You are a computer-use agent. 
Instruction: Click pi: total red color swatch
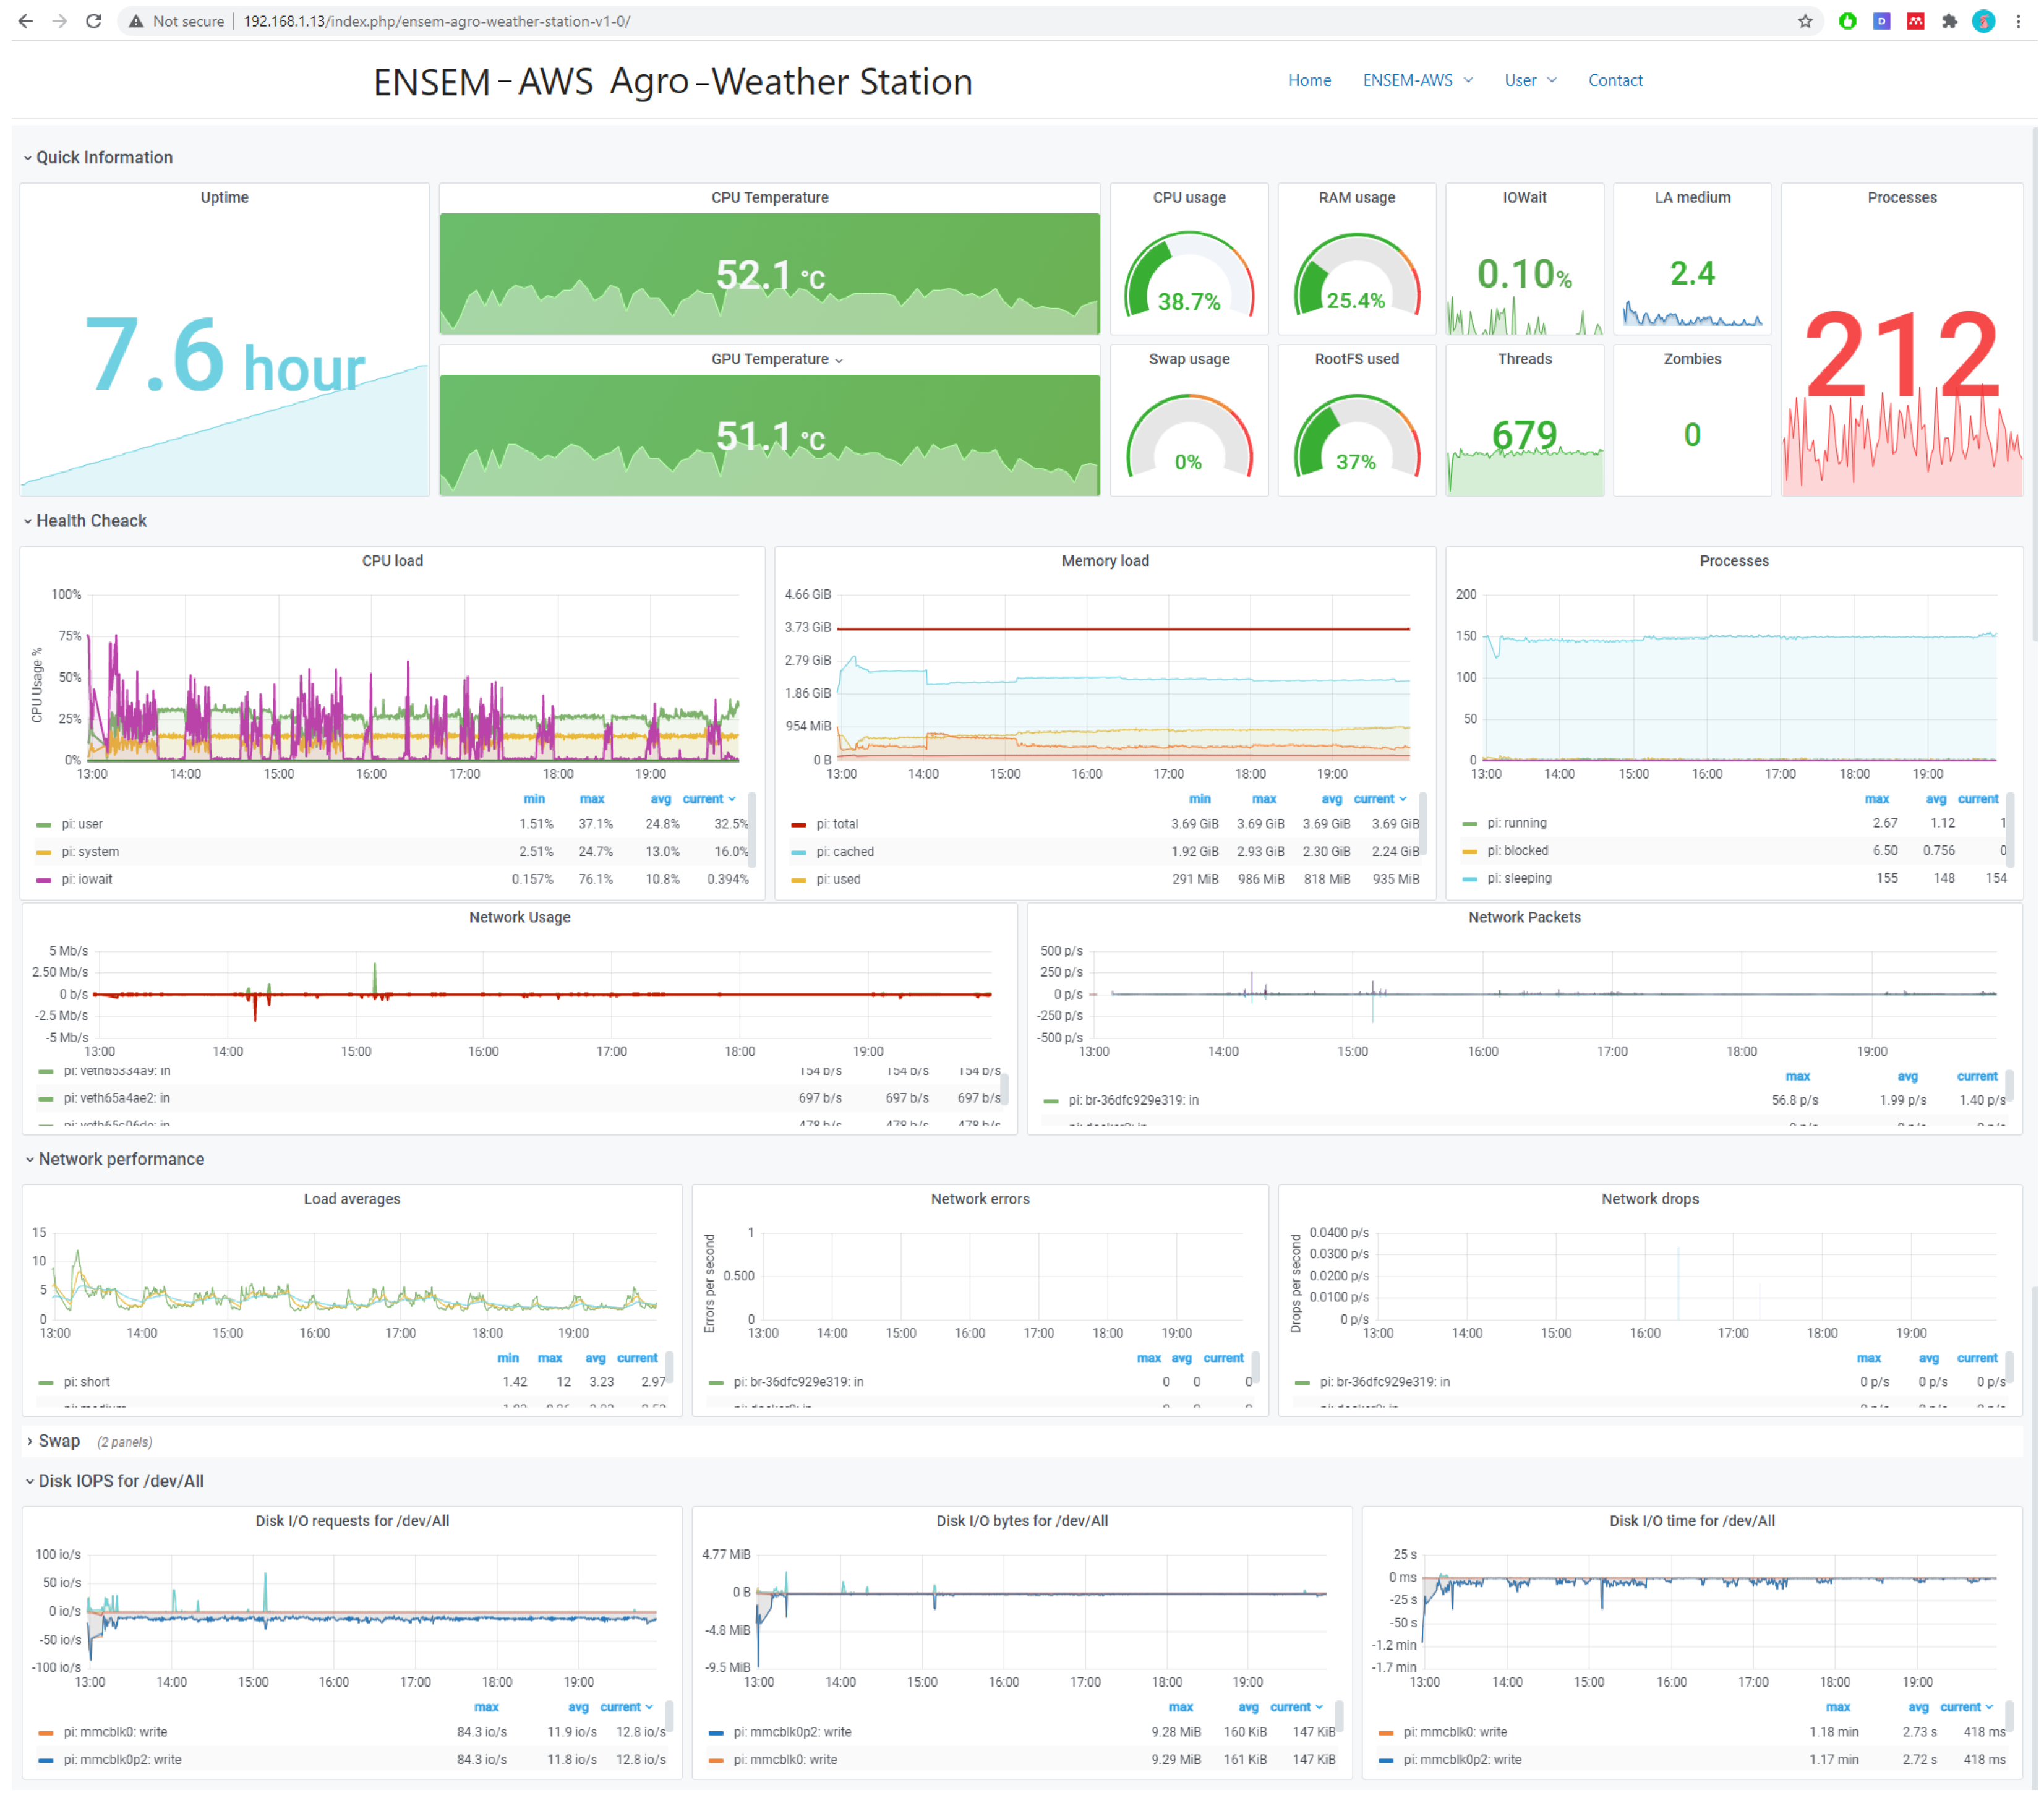tap(798, 825)
